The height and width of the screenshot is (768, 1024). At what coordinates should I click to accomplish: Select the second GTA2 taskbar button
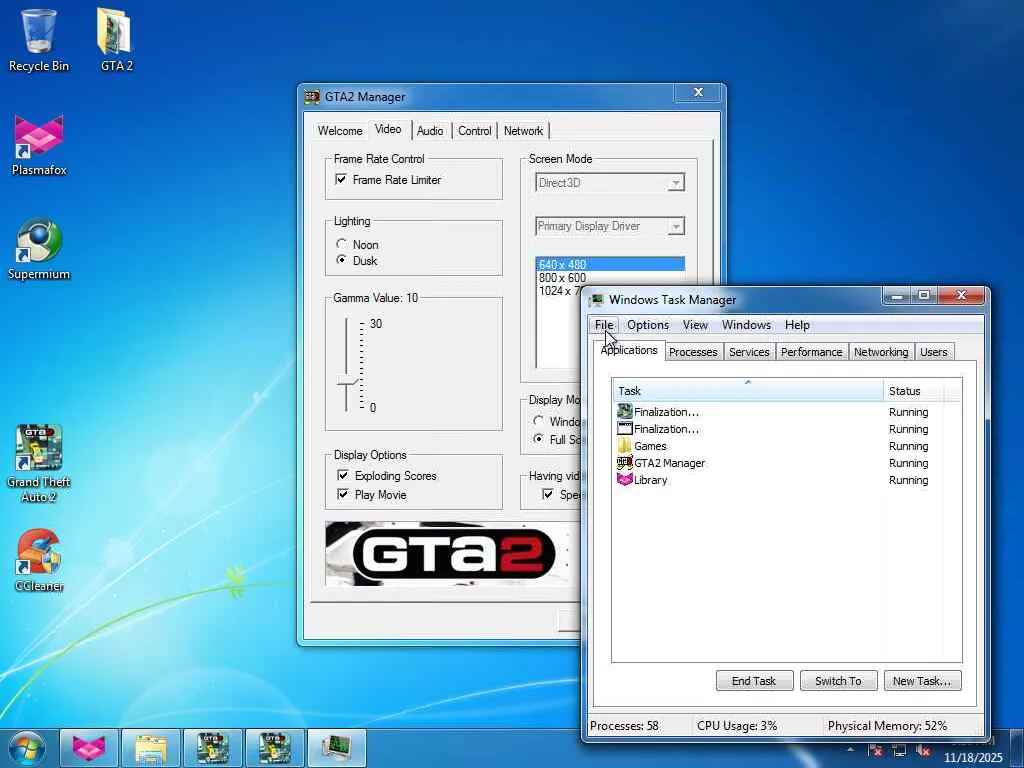coord(274,748)
